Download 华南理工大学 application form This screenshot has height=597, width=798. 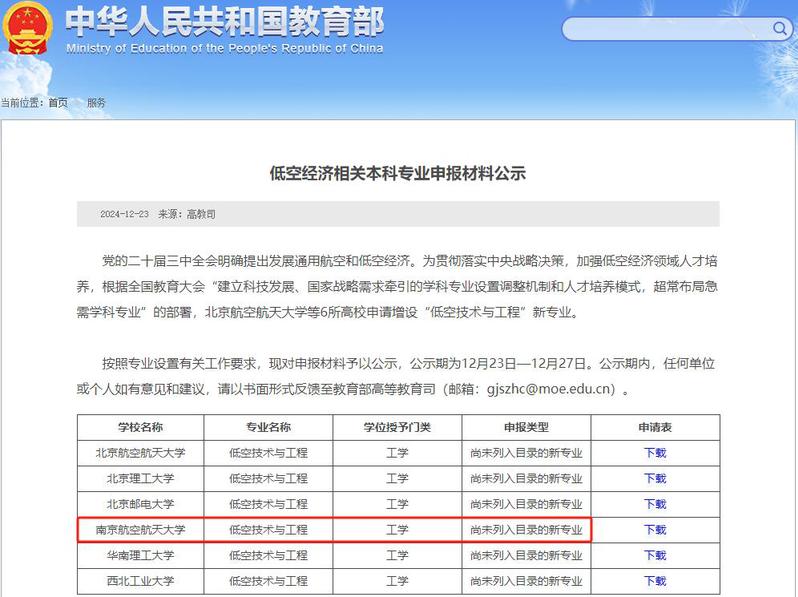[x=654, y=556]
